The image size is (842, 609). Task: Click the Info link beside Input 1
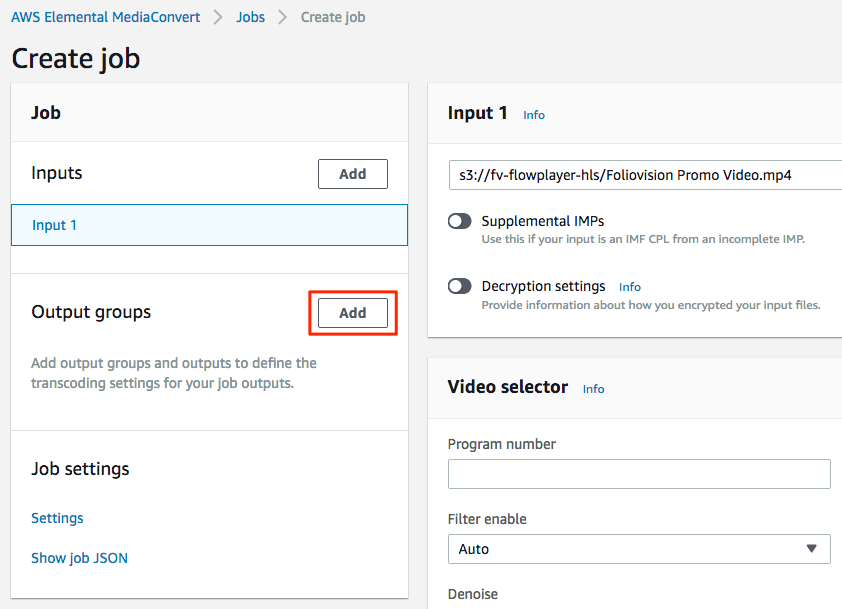[534, 115]
